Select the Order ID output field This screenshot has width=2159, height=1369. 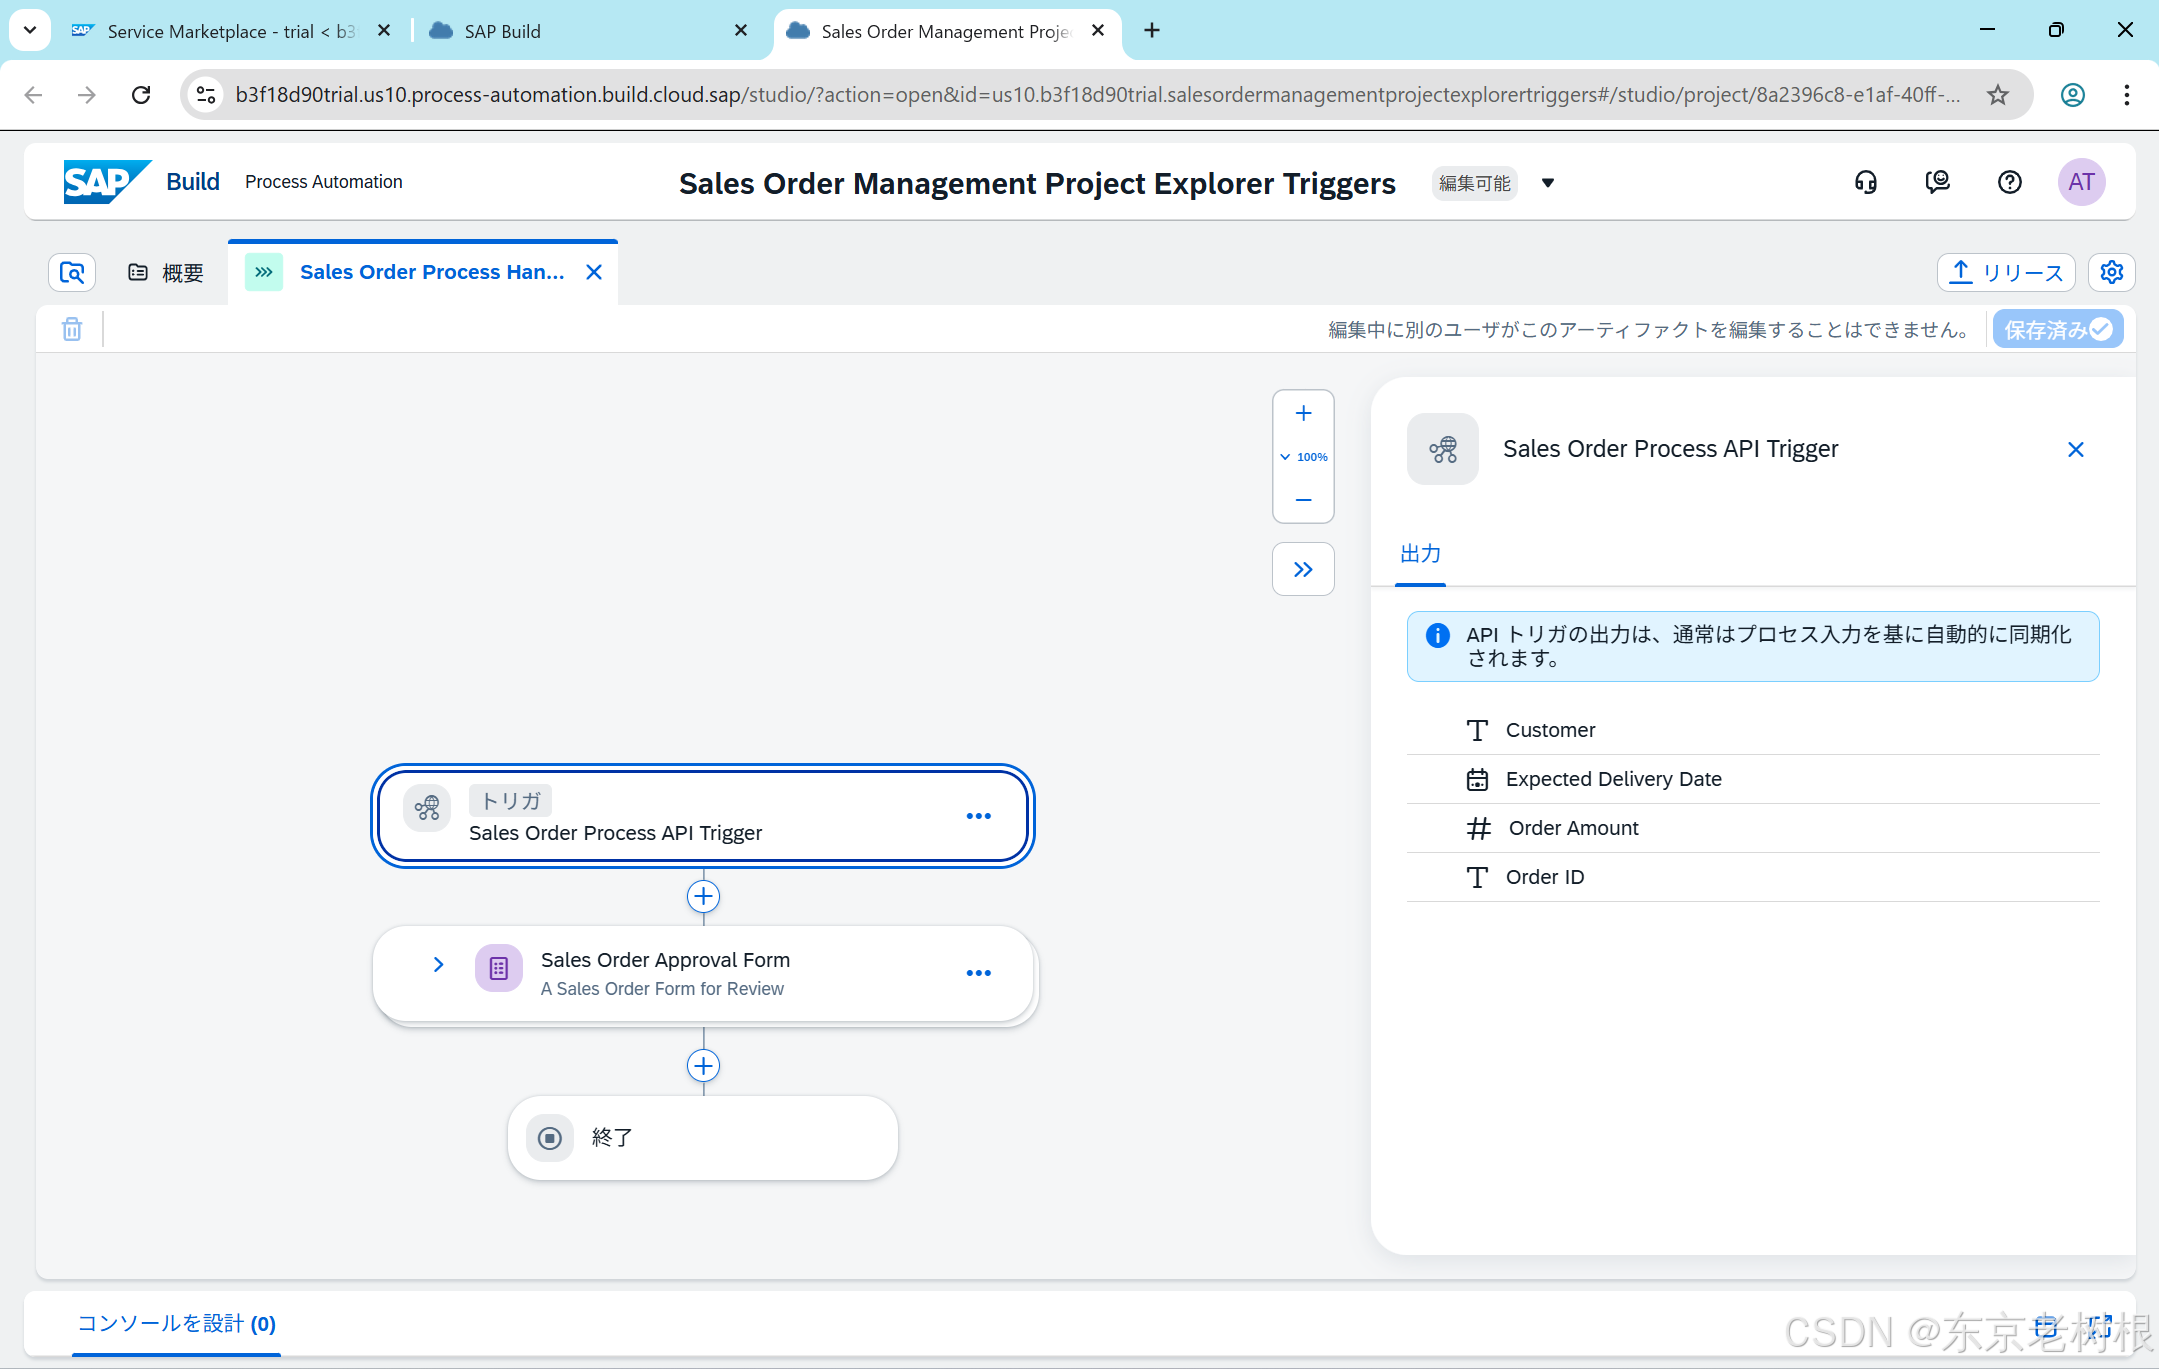click(1752, 877)
